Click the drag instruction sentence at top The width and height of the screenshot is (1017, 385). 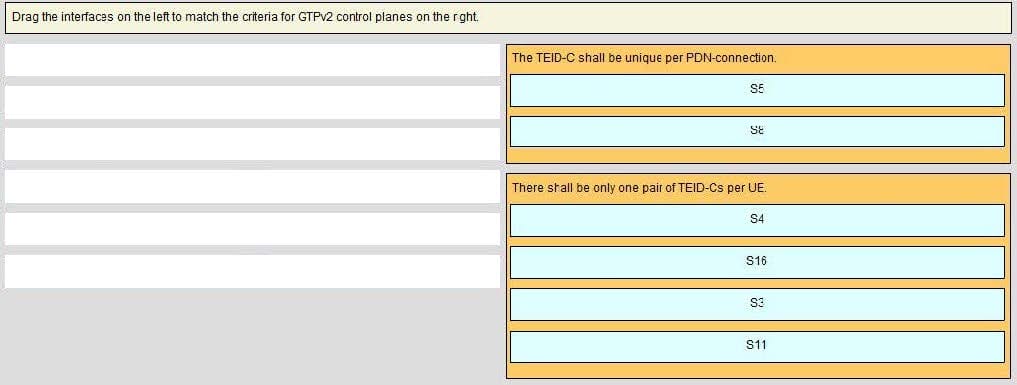[x=245, y=17]
